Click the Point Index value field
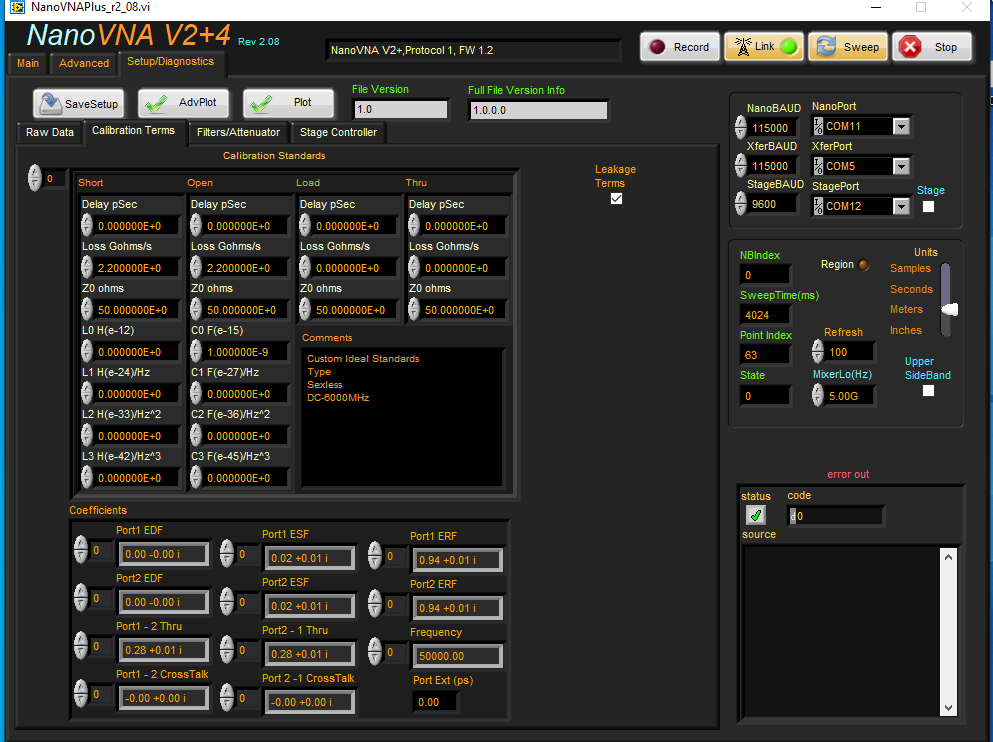The width and height of the screenshot is (993, 742). click(x=765, y=355)
